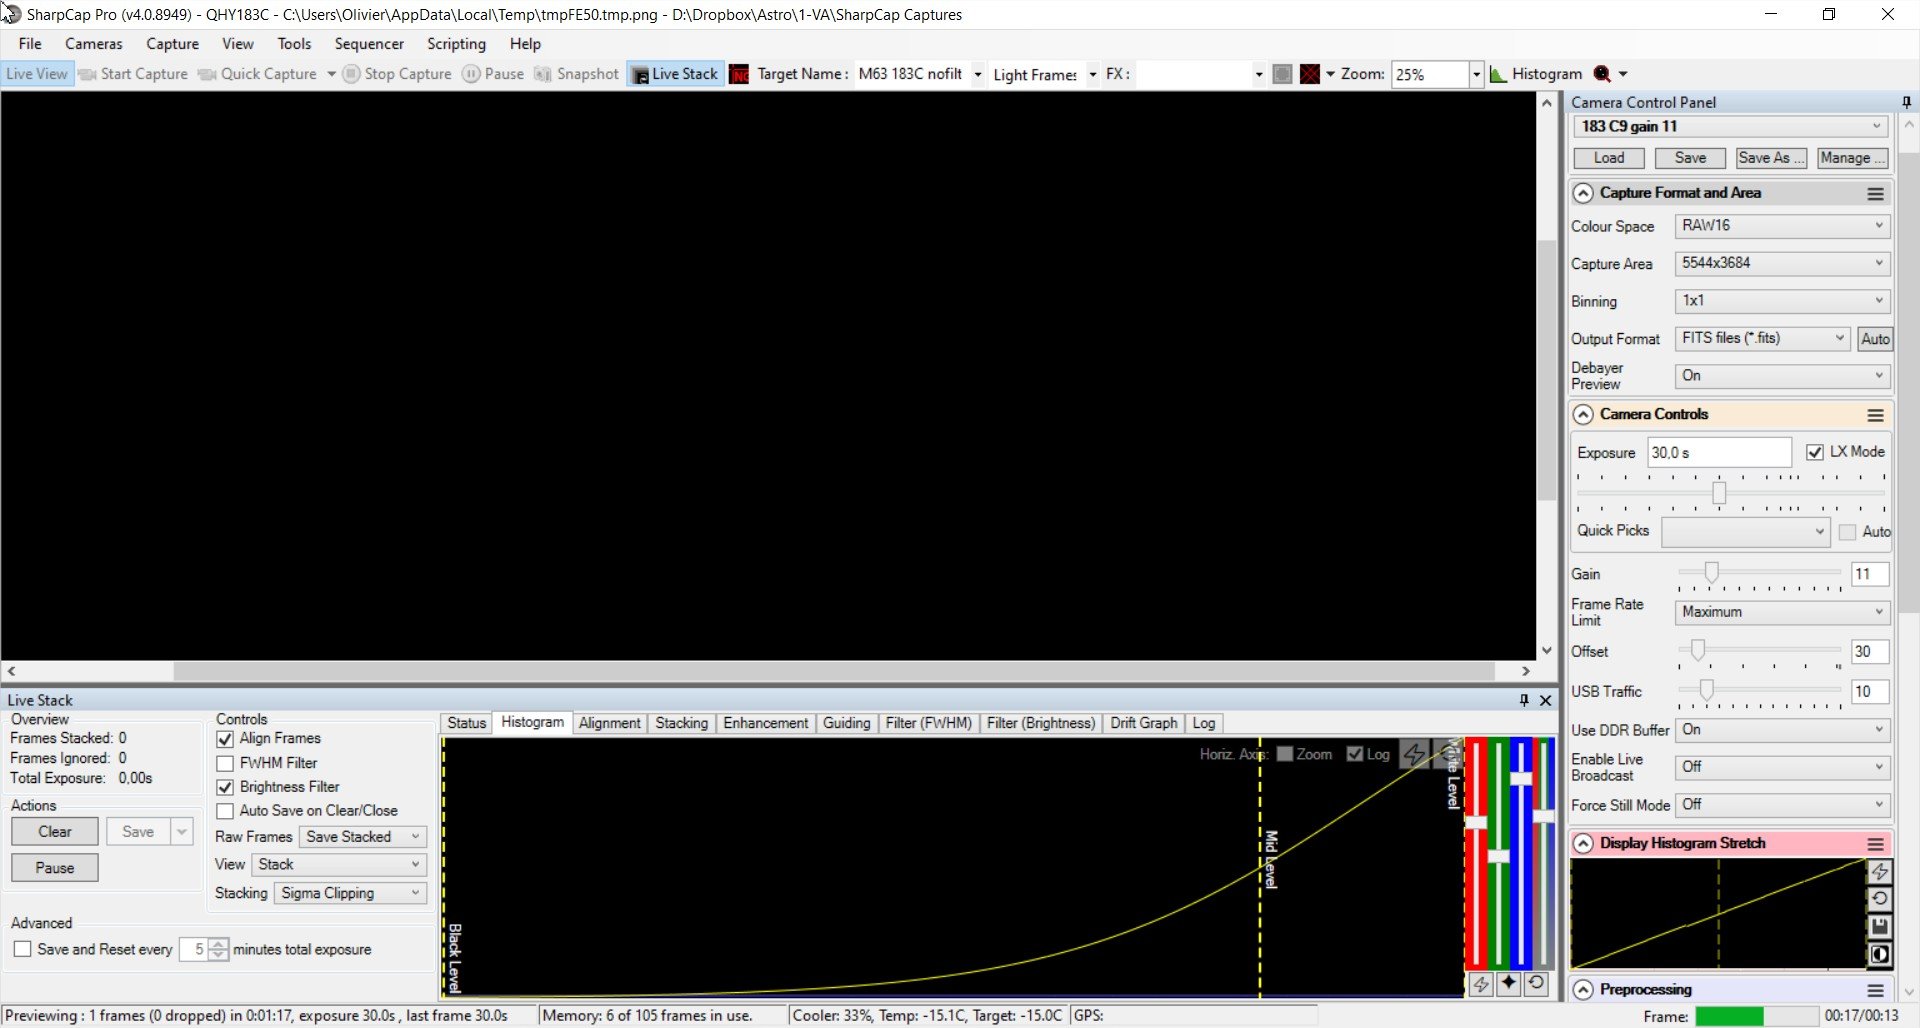Click the reset colour icon below the RGB sliders
1920x1028 pixels.
[1536, 984]
